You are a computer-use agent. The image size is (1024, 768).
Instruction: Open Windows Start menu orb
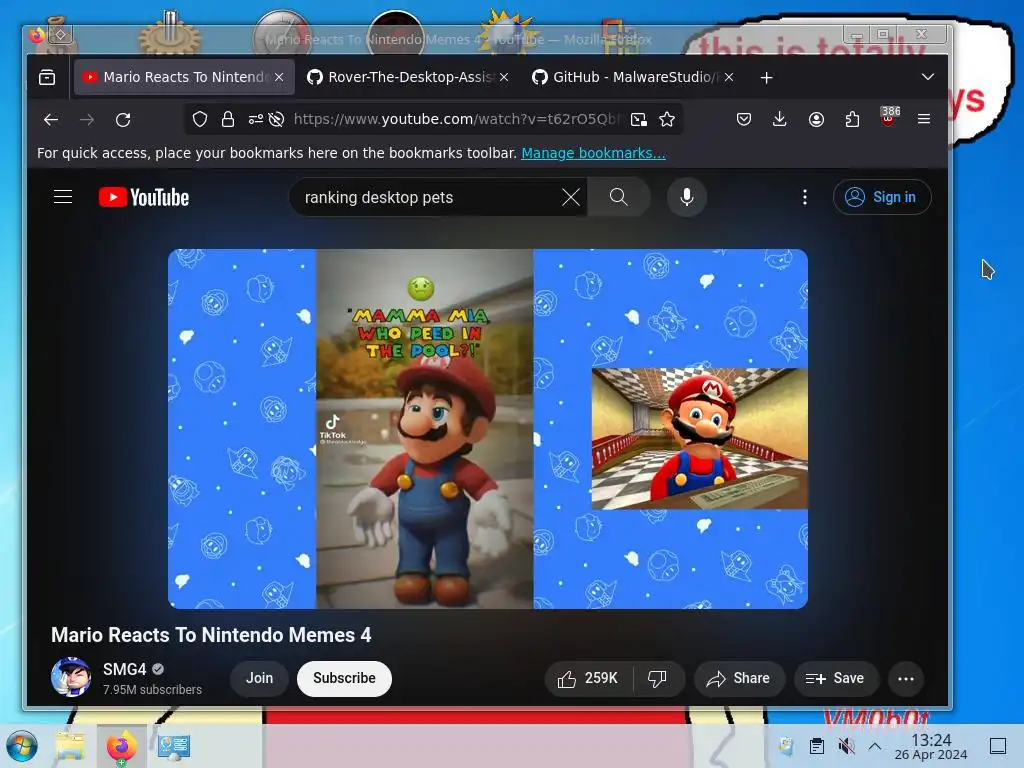pos(22,746)
